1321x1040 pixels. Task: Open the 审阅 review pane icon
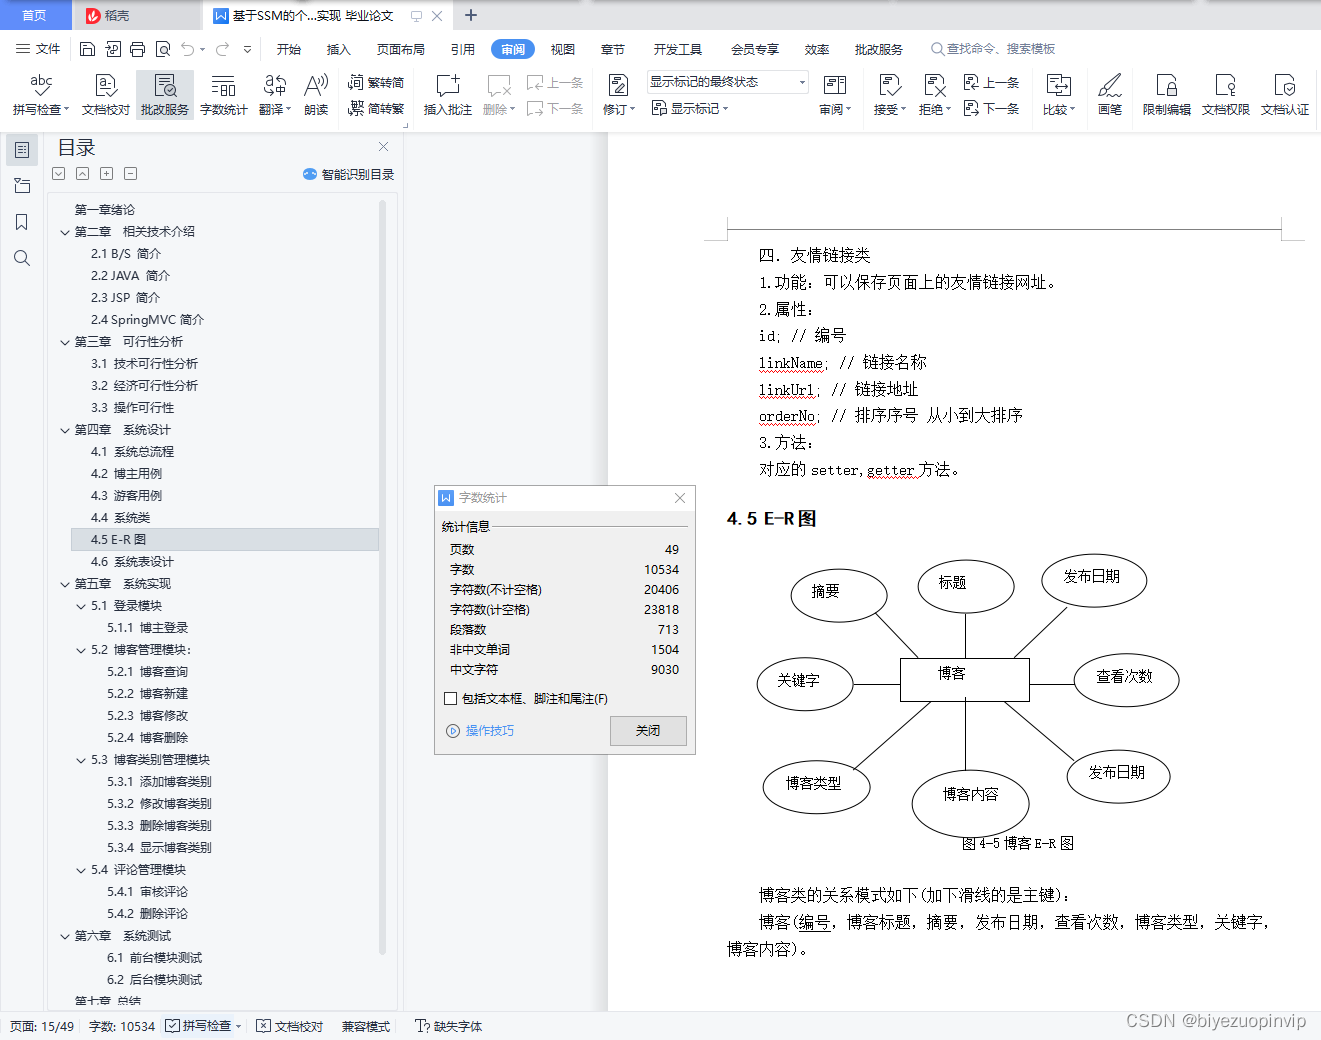[835, 95]
